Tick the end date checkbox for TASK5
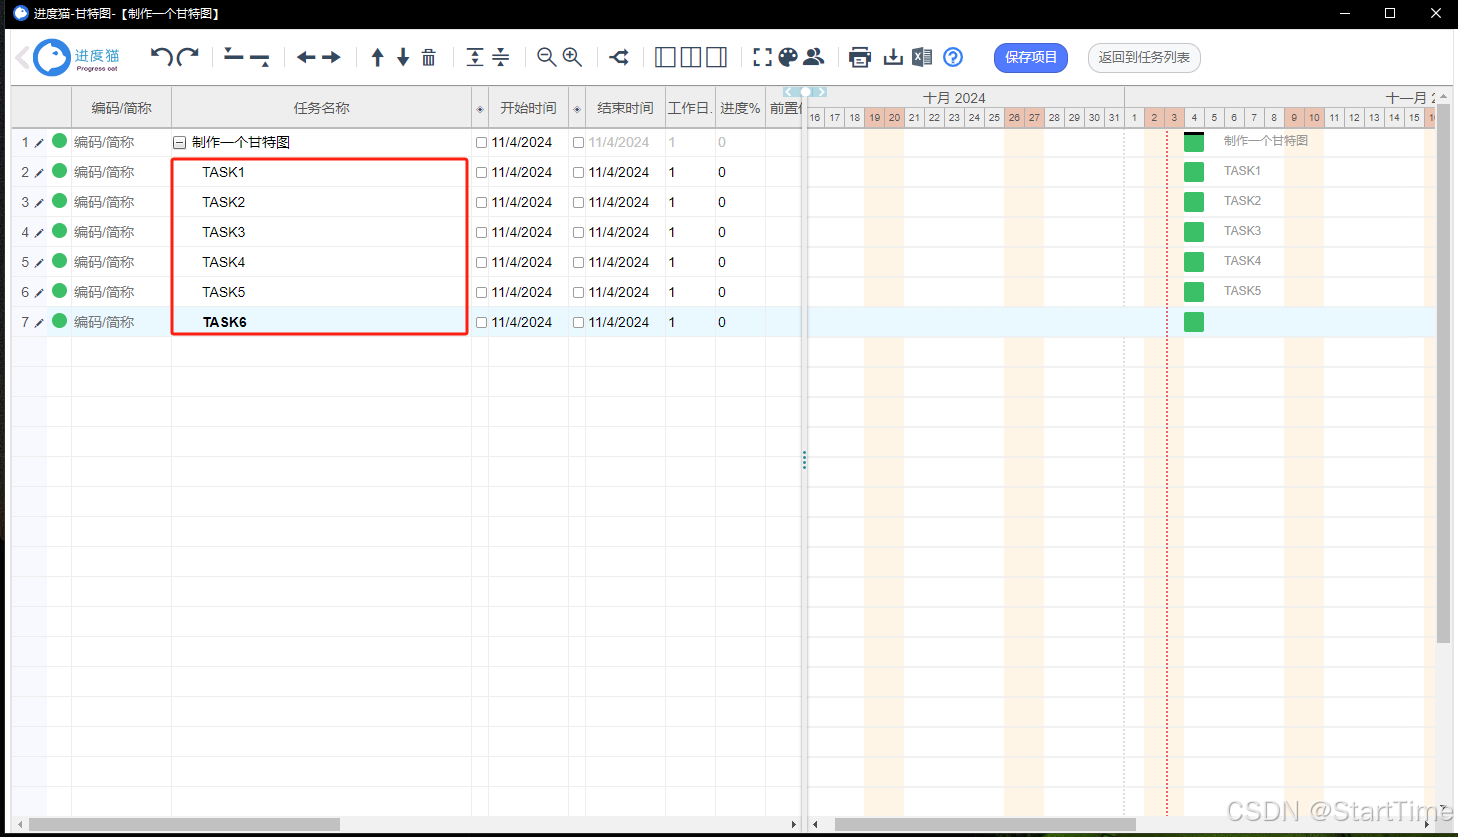The height and width of the screenshot is (837, 1458). pos(578,293)
